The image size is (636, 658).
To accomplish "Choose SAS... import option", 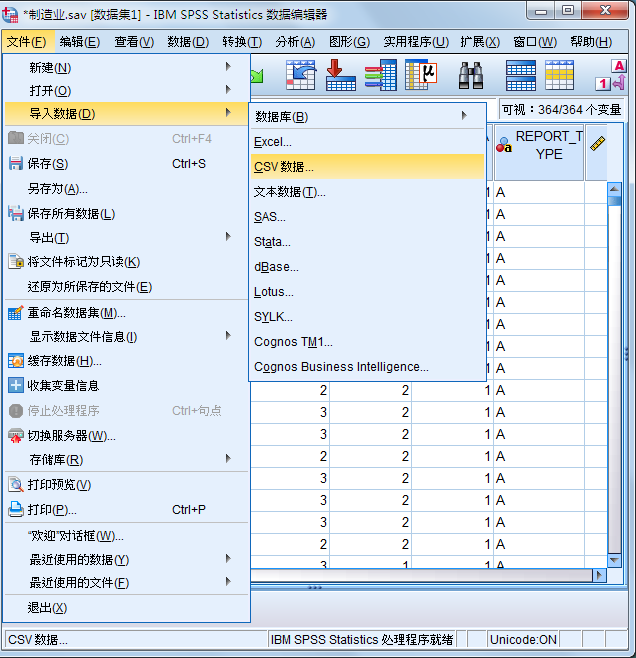I will coord(368,217).
